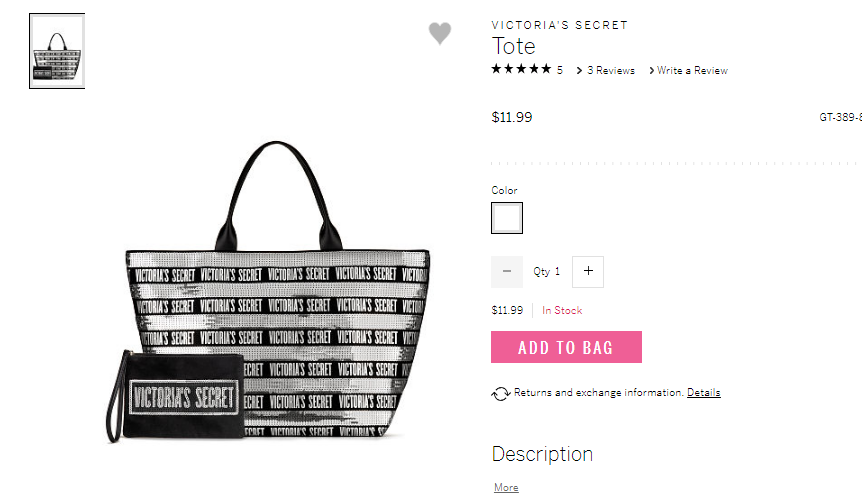This screenshot has height=500, width=862.
Task: Open returns and exchange Details link
Action: coord(704,392)
